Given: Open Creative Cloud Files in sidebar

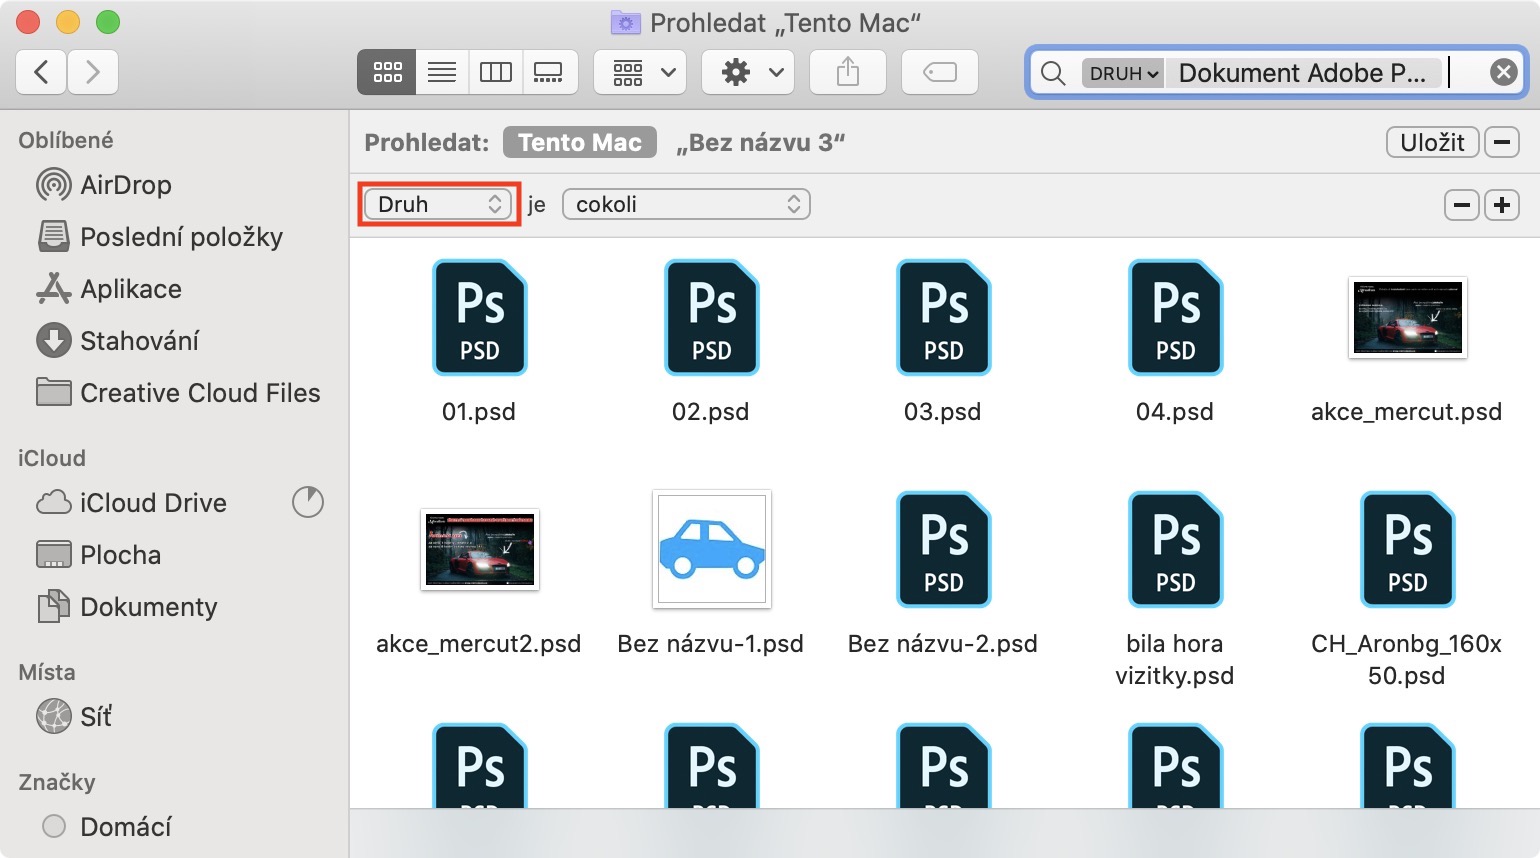Looking at the screenshot, I should pyautogui.click(x=199, y=393).
